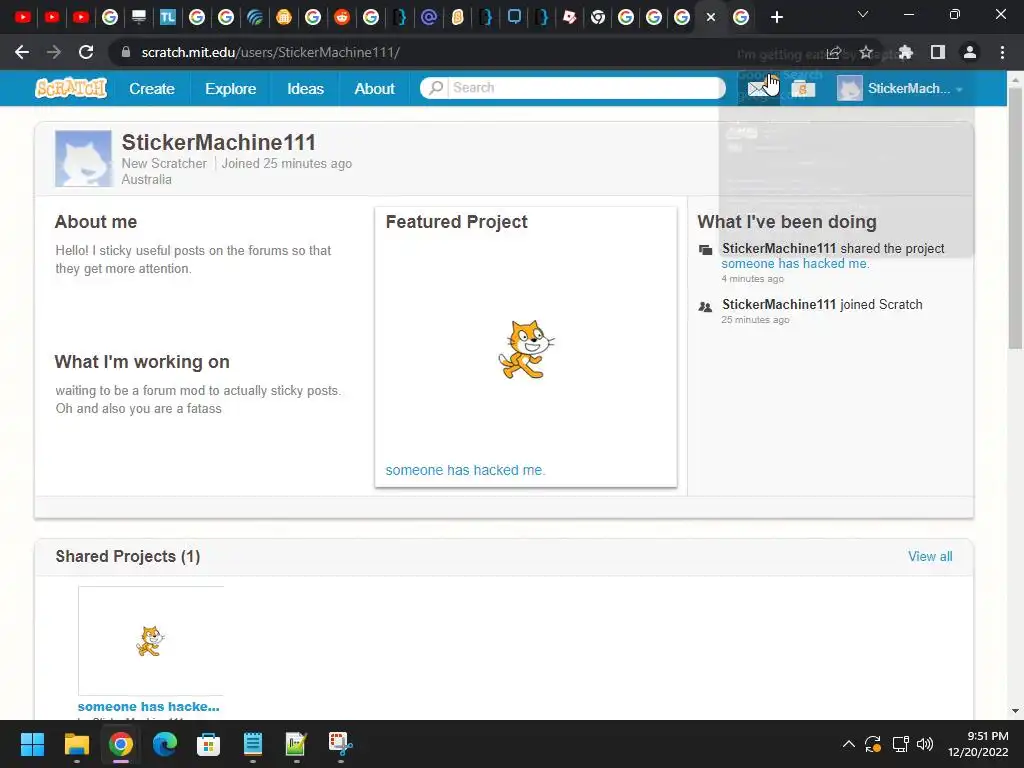This screenshot has width=1024, height=768.
Task: Open the shared project thumbnail
Action: (151, 641)
